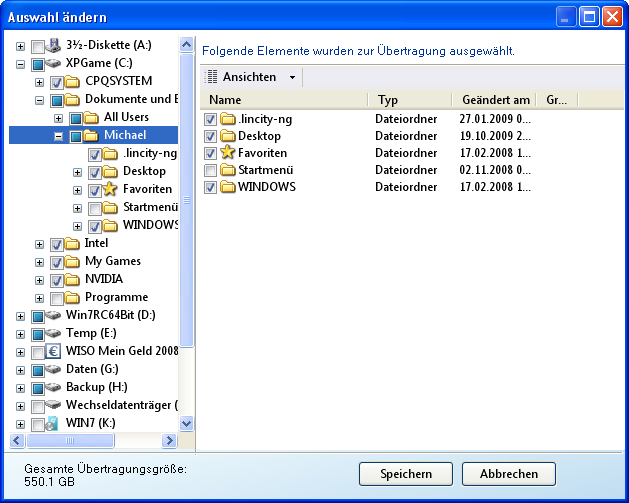Select the Temp (E:) tree item label
Viewport: 629px width, 503px height.
click(x=91, y=333)
